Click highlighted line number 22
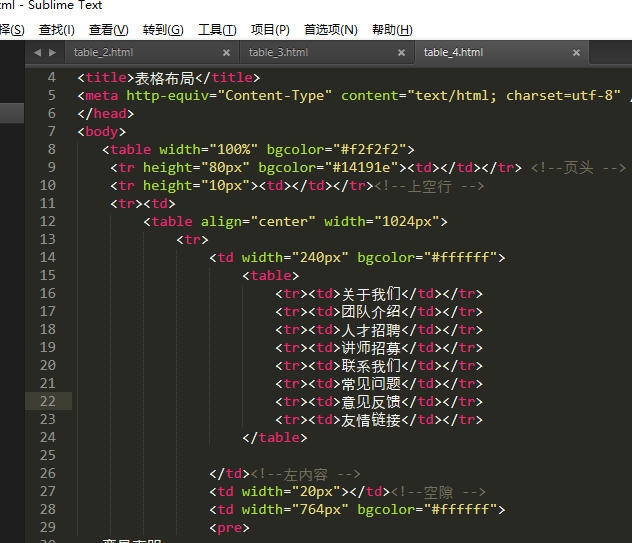Image resolution: width=632 pixels, height=543 pixels. 48,401
